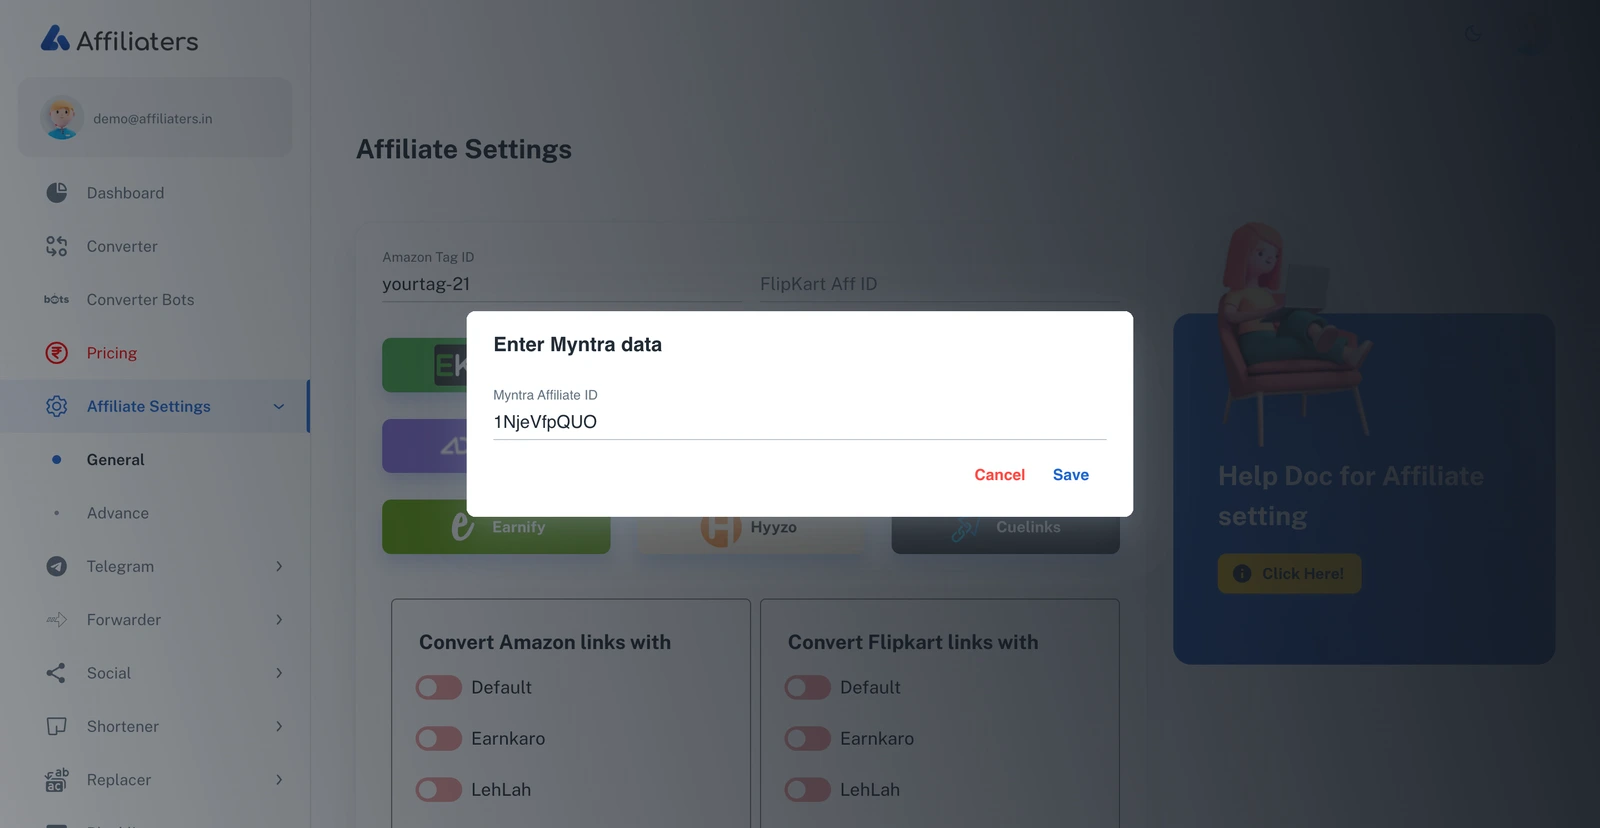Click the Earnify button

point(496,527)
